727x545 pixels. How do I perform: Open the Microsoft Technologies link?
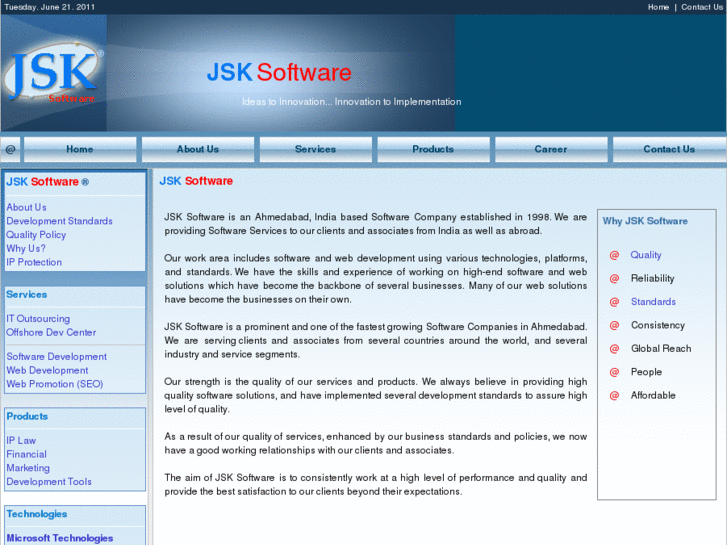60,538
